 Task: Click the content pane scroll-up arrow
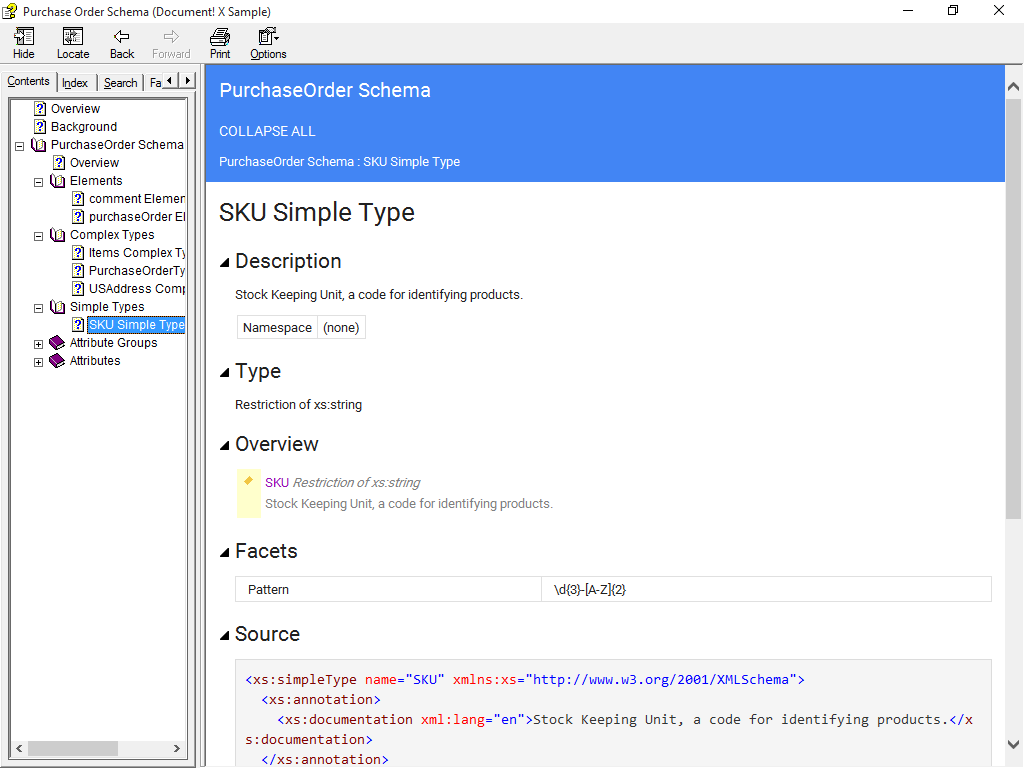(x=1013, y=86)
